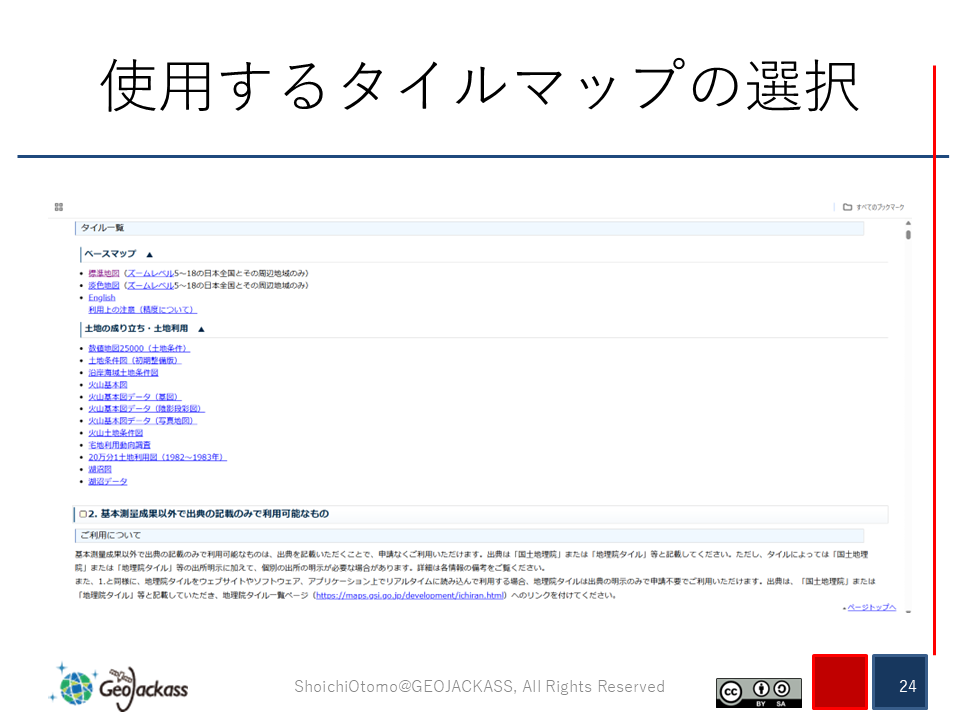
Task: Open the 標準地図 tile link
Action: 103,273
